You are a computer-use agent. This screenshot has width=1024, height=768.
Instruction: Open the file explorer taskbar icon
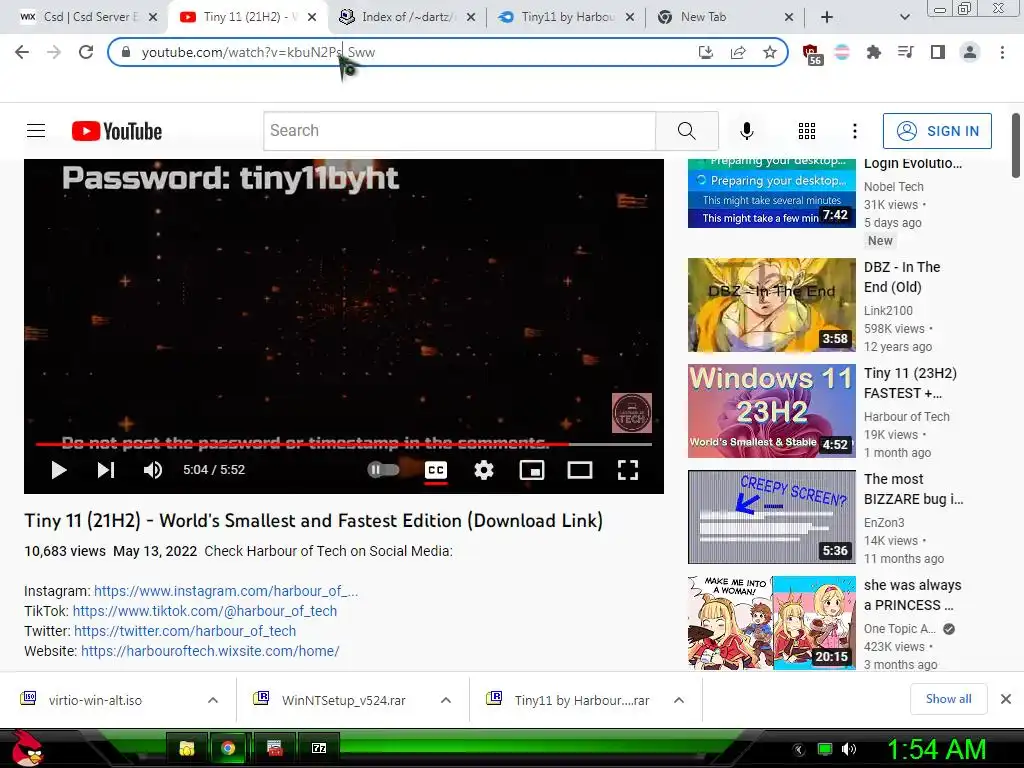tap(187, 748)
